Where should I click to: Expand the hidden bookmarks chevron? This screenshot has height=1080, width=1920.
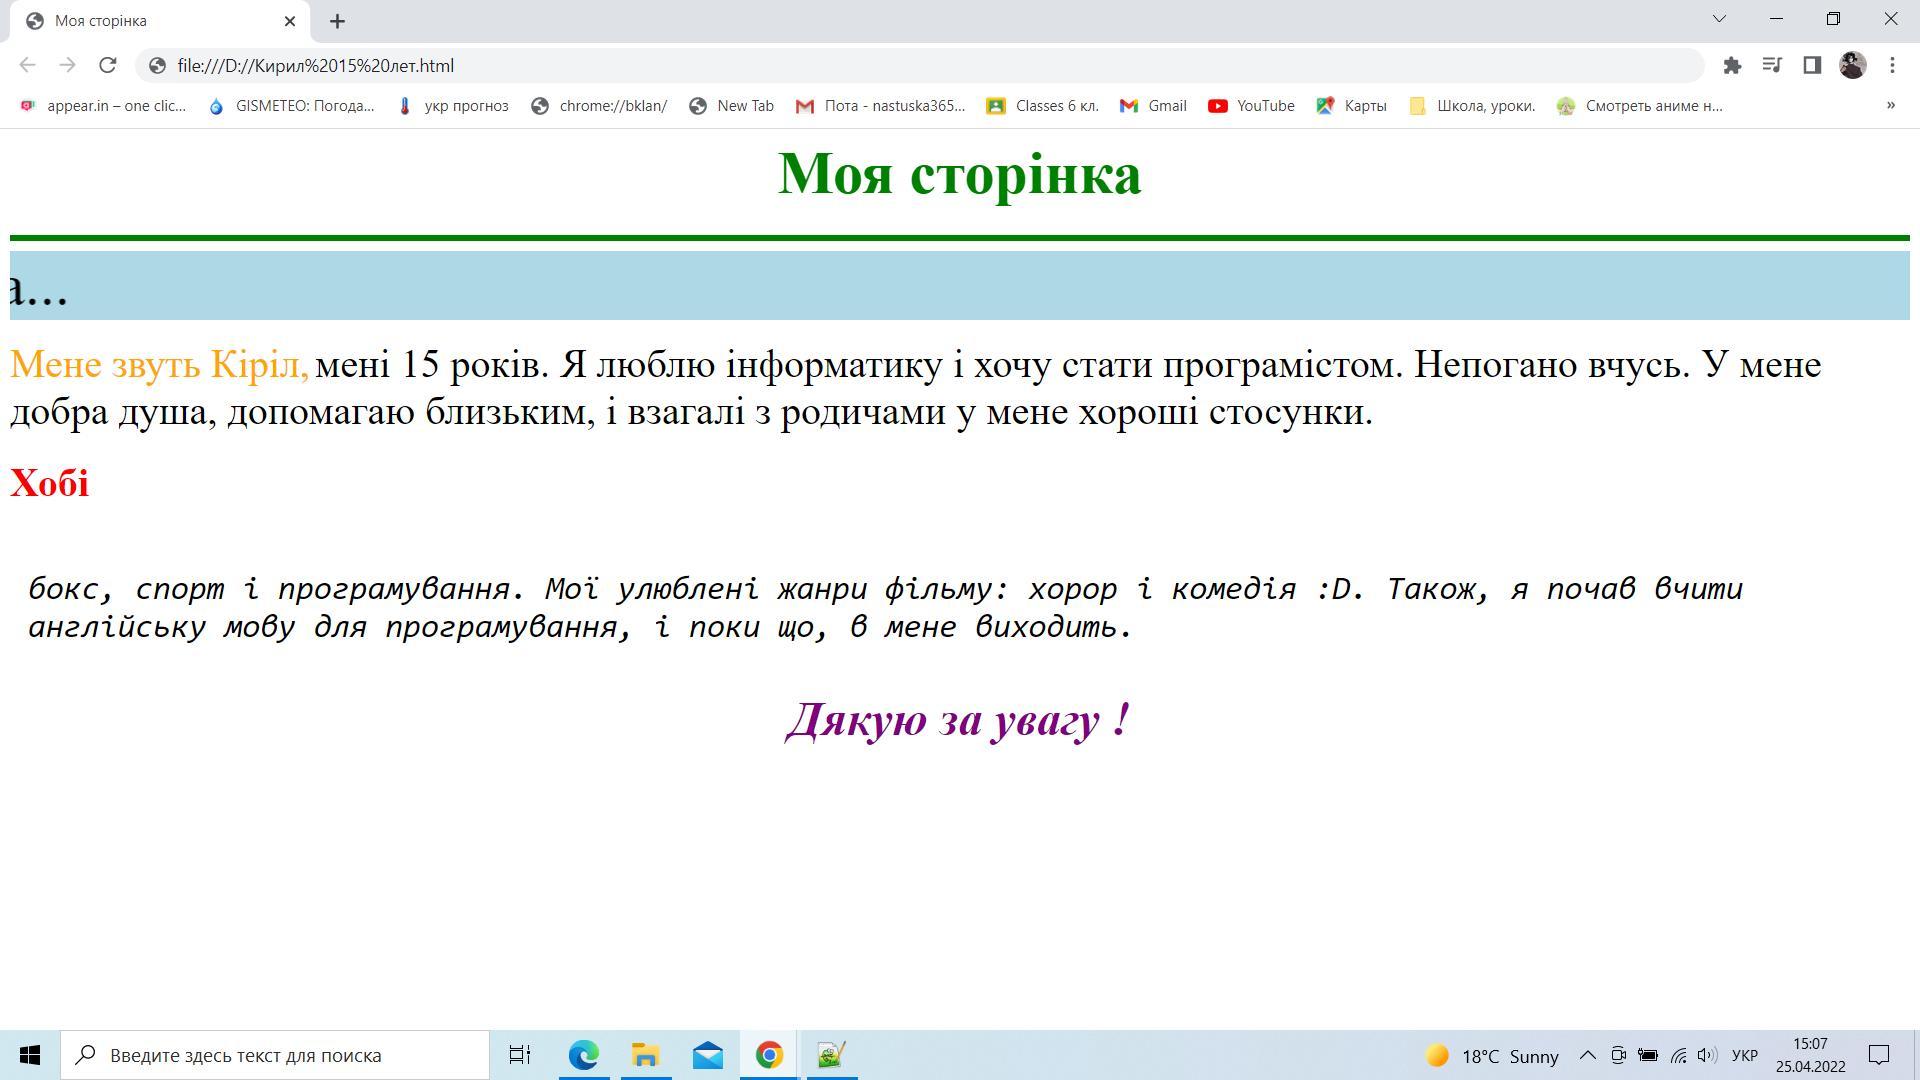1890,105
